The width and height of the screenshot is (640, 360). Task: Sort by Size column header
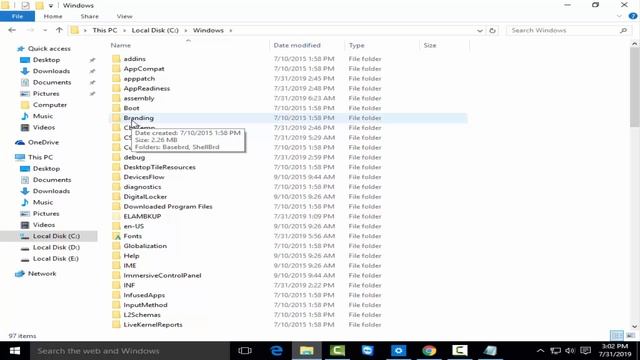[x=430, y=45]
